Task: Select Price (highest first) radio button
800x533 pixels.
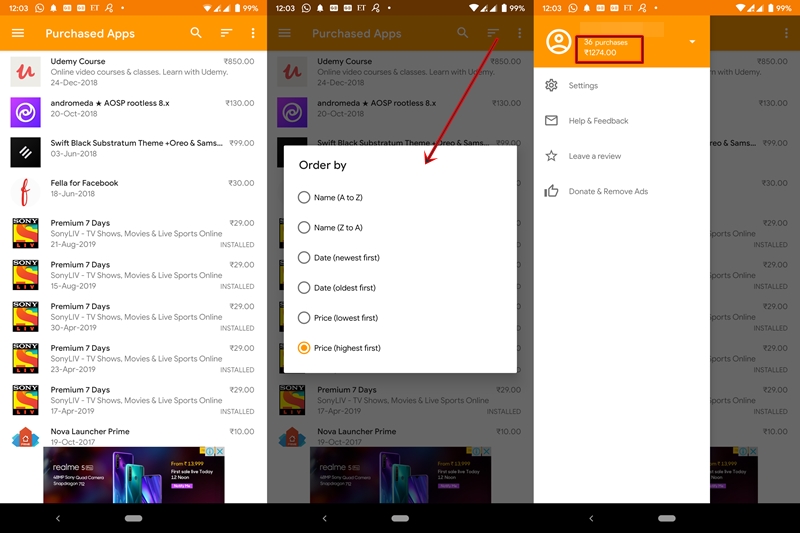Action: [x=304, y=348]
